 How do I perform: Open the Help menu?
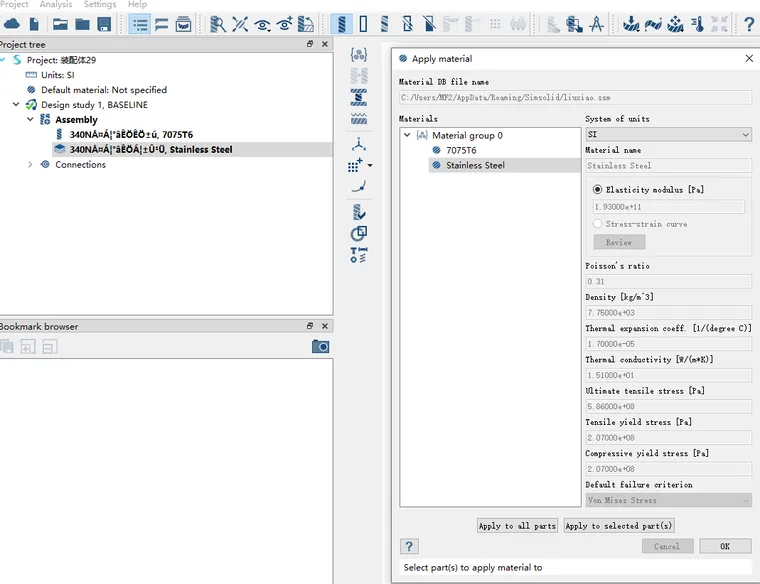[x=137, y=4]
